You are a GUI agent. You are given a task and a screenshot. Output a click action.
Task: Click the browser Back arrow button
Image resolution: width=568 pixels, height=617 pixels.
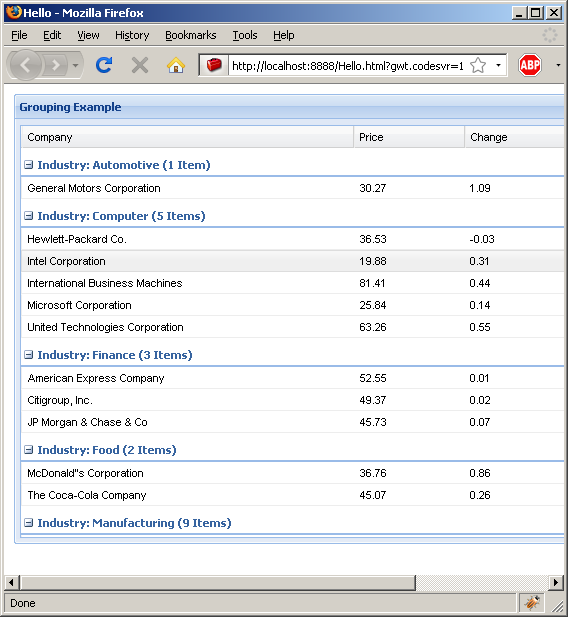click(25, 65)
